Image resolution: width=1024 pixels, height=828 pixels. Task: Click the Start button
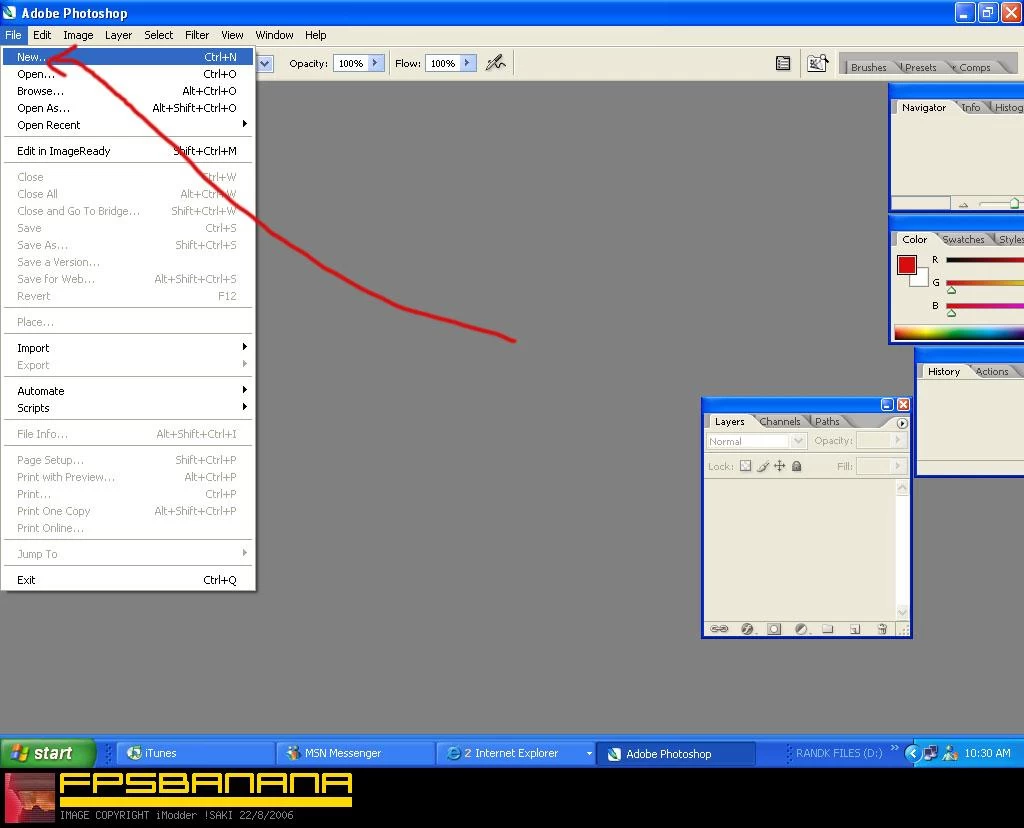[48, 753]
